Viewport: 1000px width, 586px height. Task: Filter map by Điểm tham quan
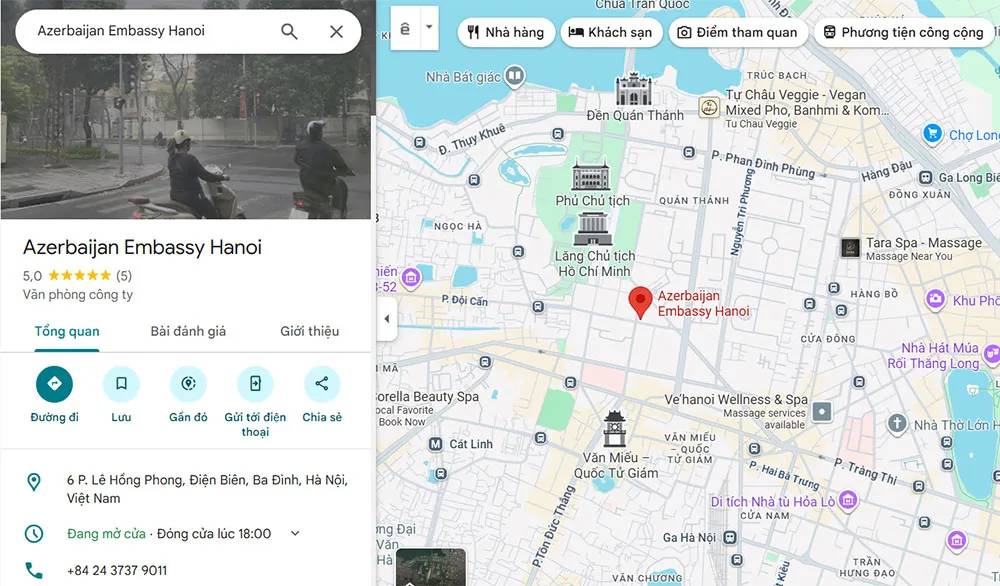coord(738,33)
